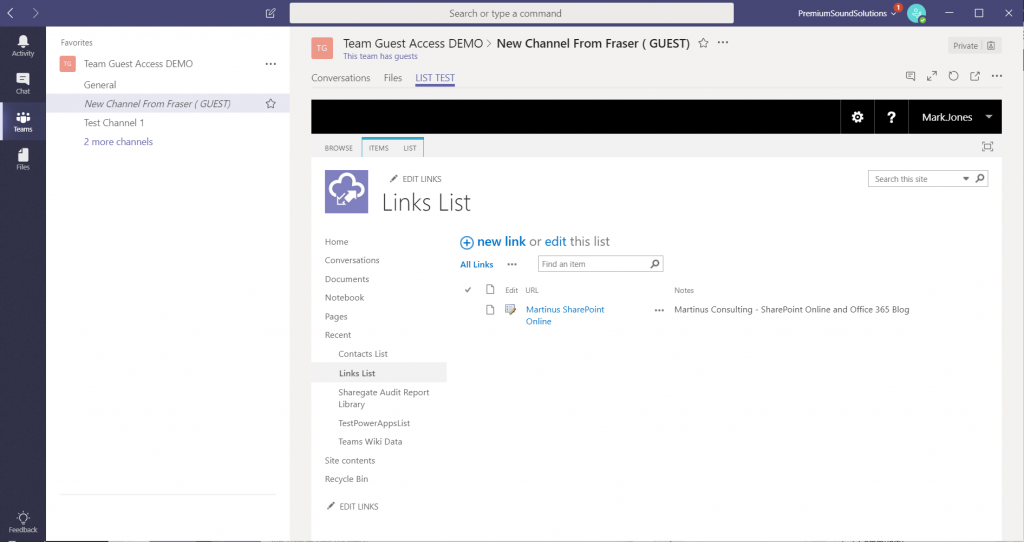Click edit this list link

(x=555, y=242)
